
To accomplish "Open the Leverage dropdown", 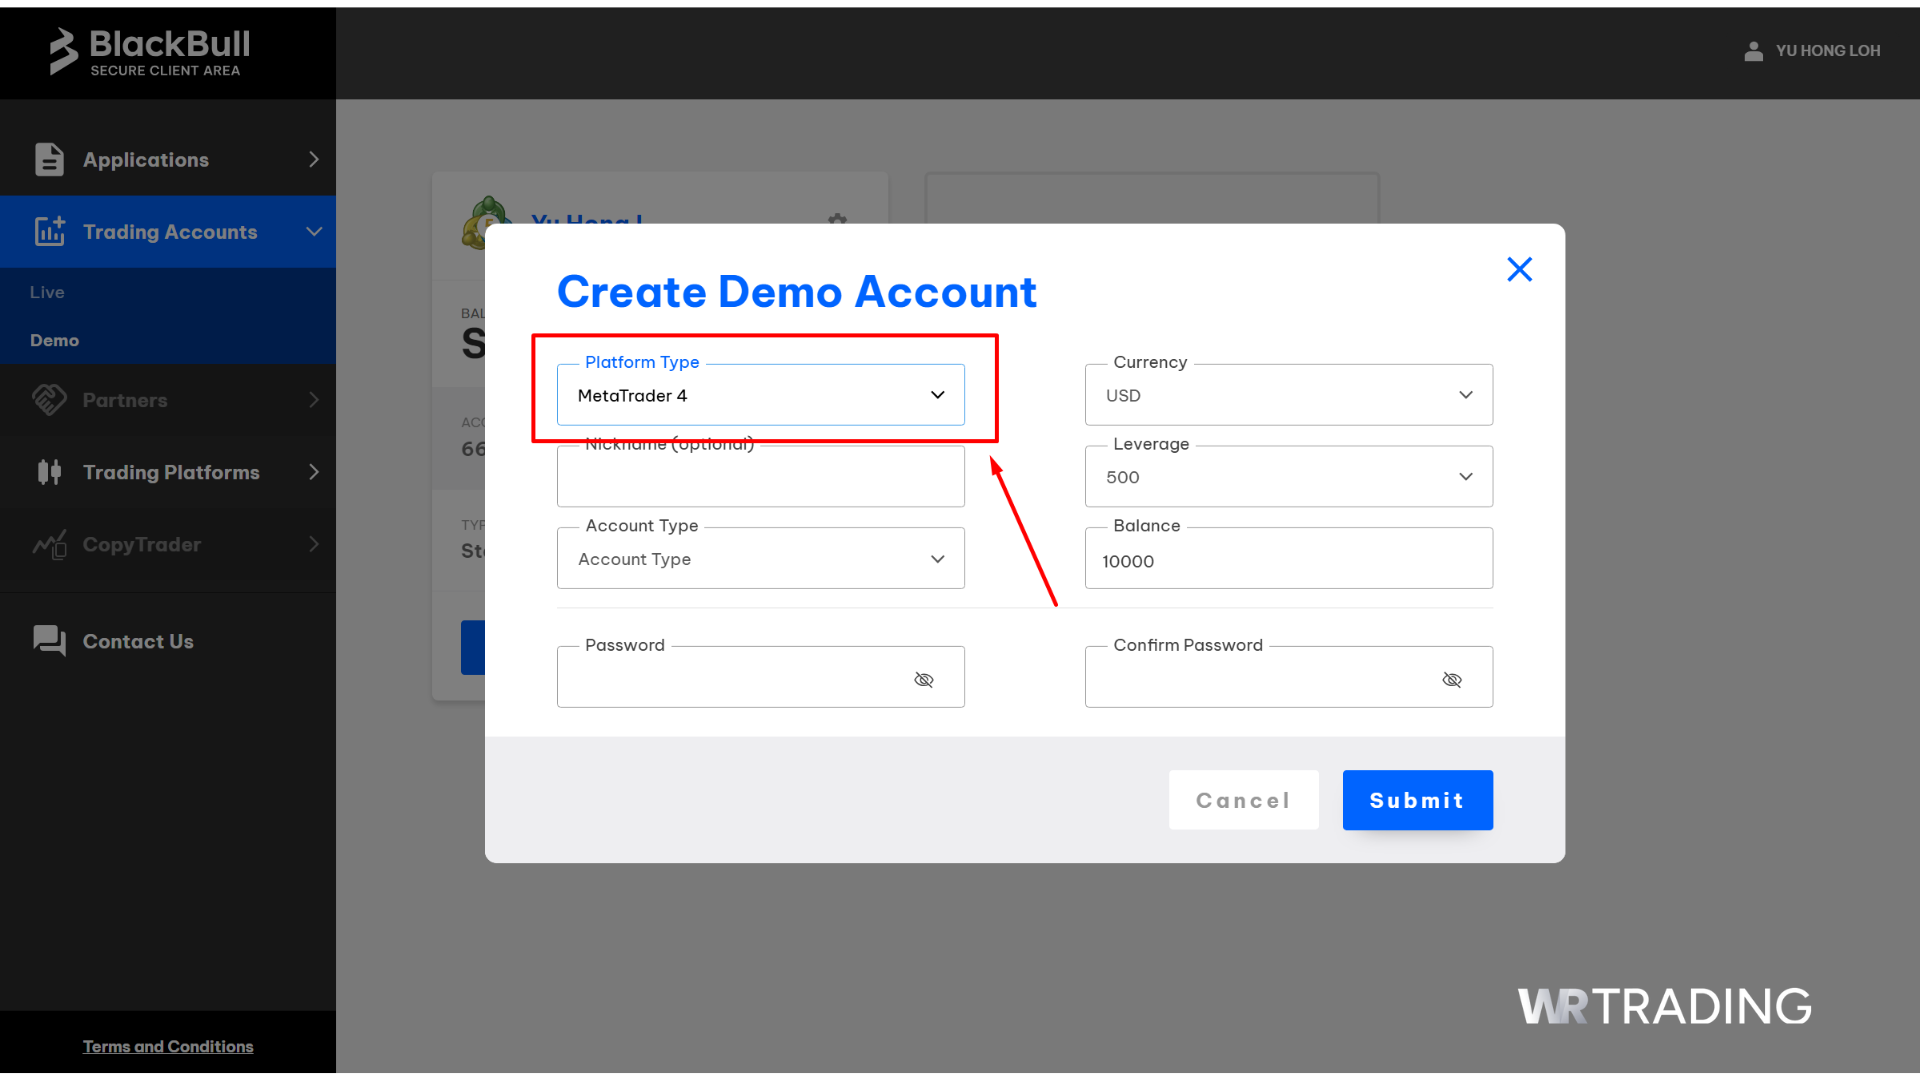I will pyautogui.click(x=1288, y=477).
